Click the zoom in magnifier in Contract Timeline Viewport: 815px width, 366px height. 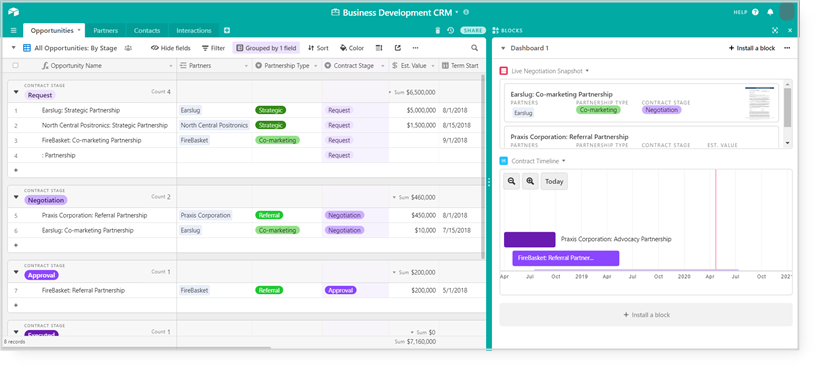point(530,181)
